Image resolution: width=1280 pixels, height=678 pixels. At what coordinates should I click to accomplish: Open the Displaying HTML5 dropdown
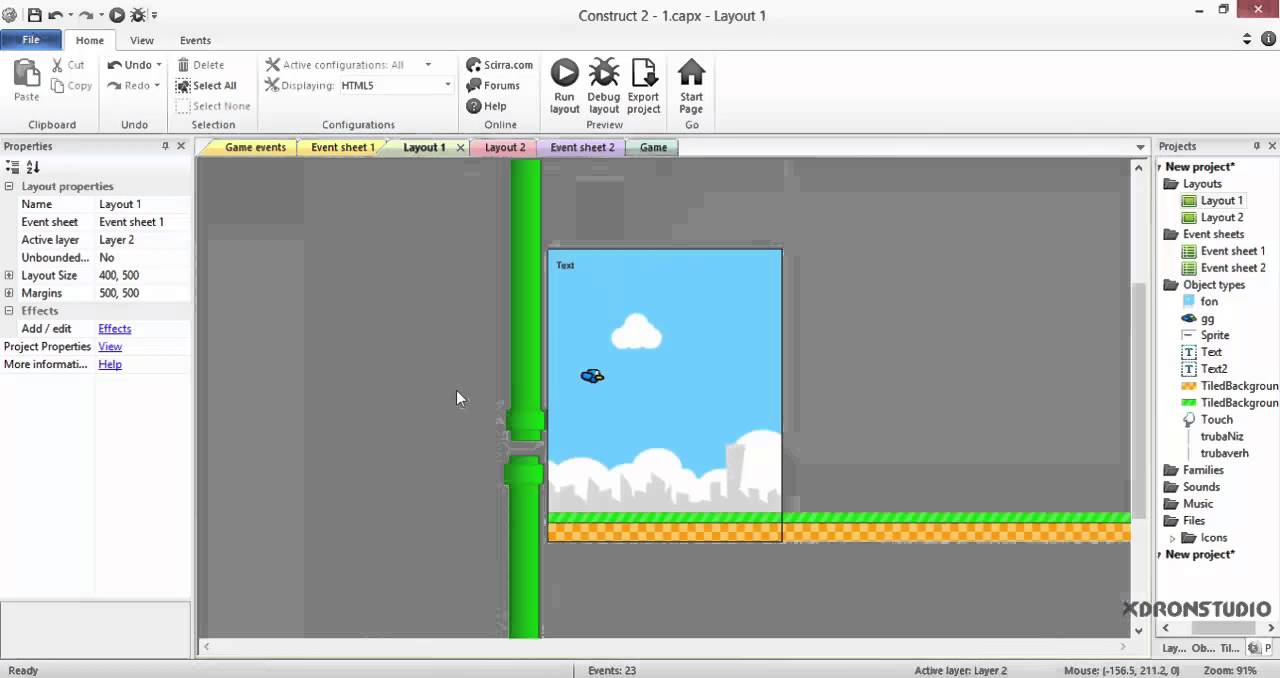[447, 86]
